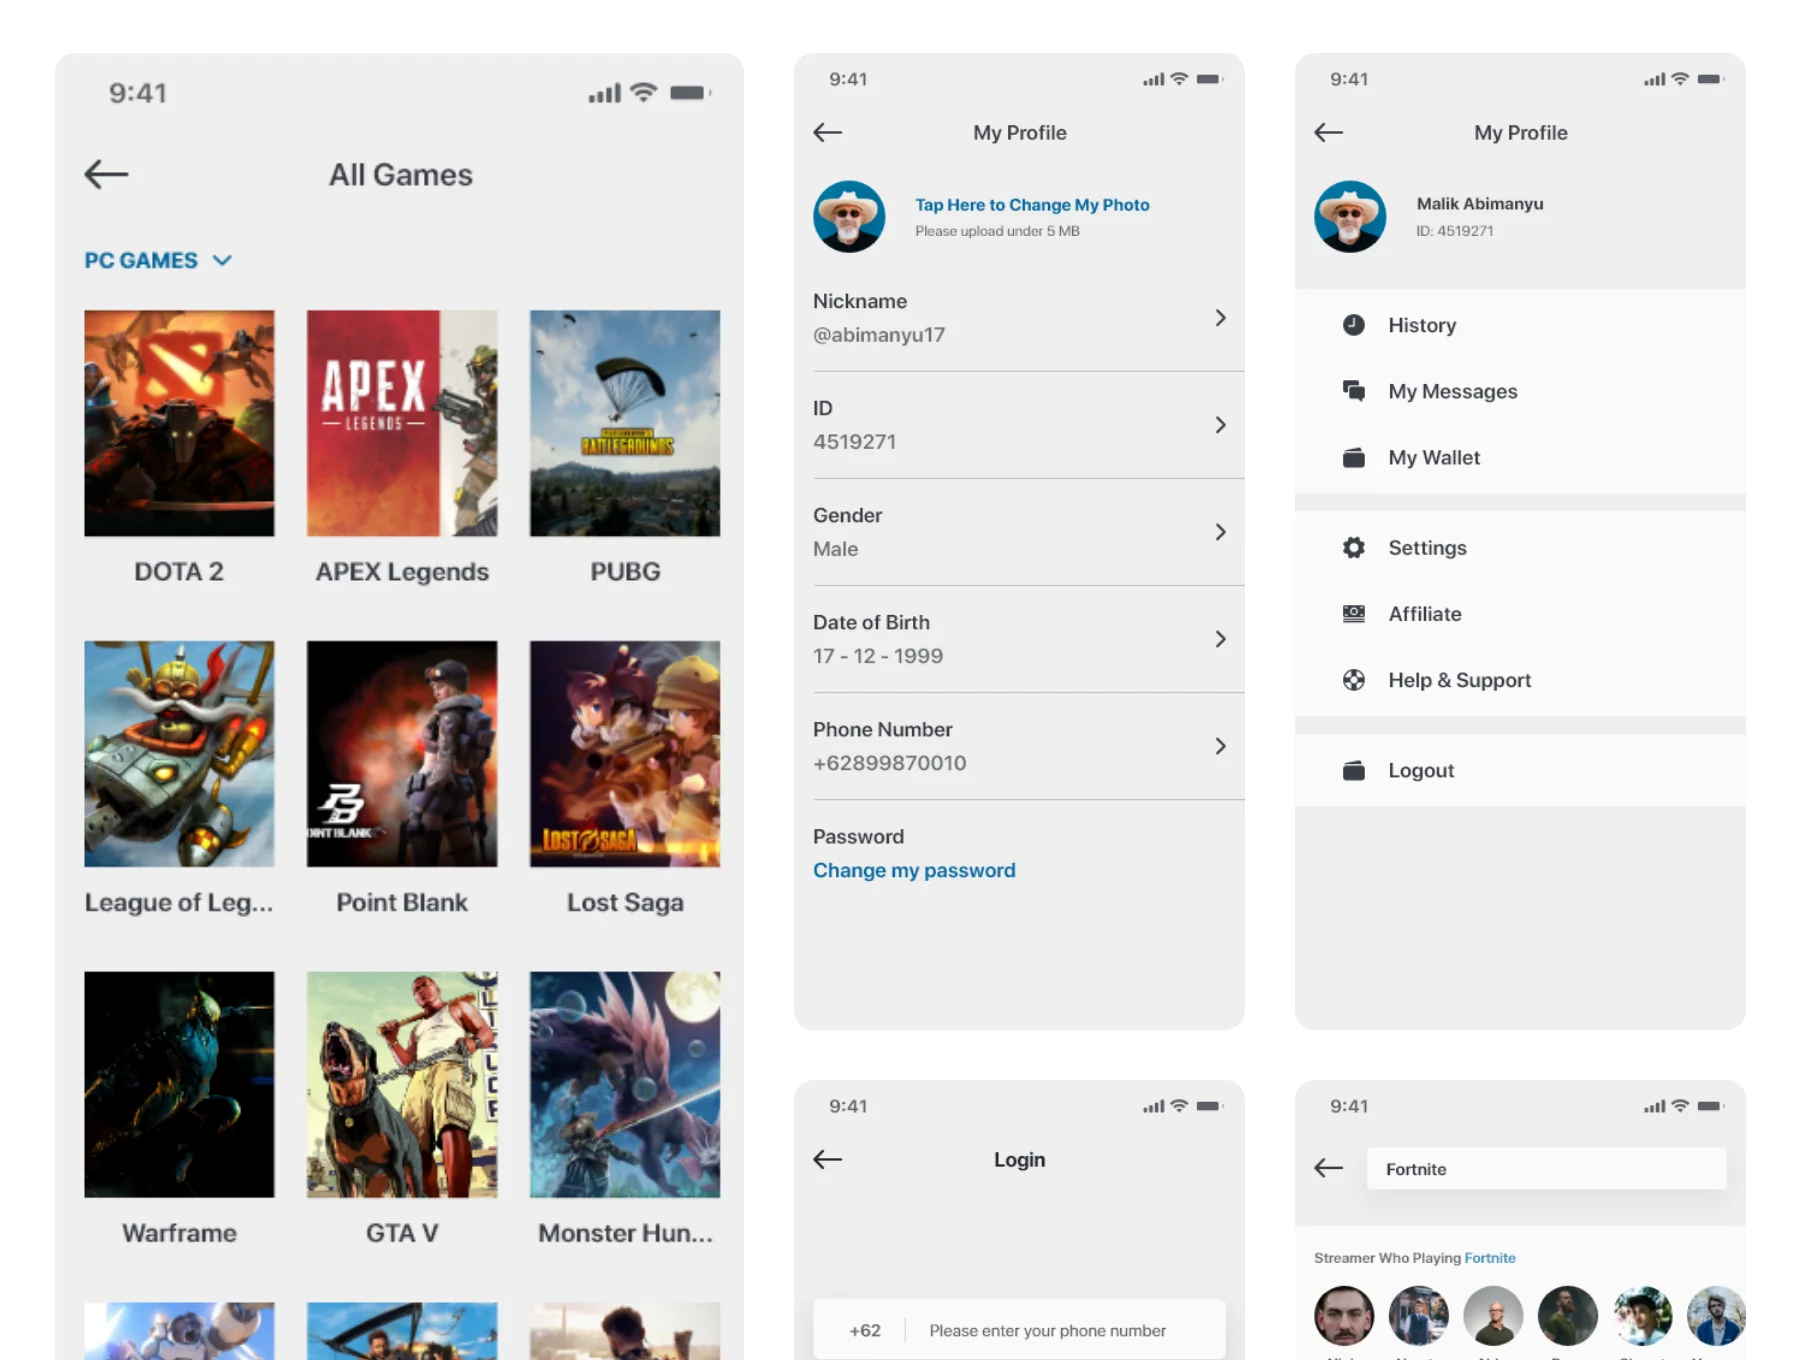Expand the Date of Birth chevron

pos(1220,639)
